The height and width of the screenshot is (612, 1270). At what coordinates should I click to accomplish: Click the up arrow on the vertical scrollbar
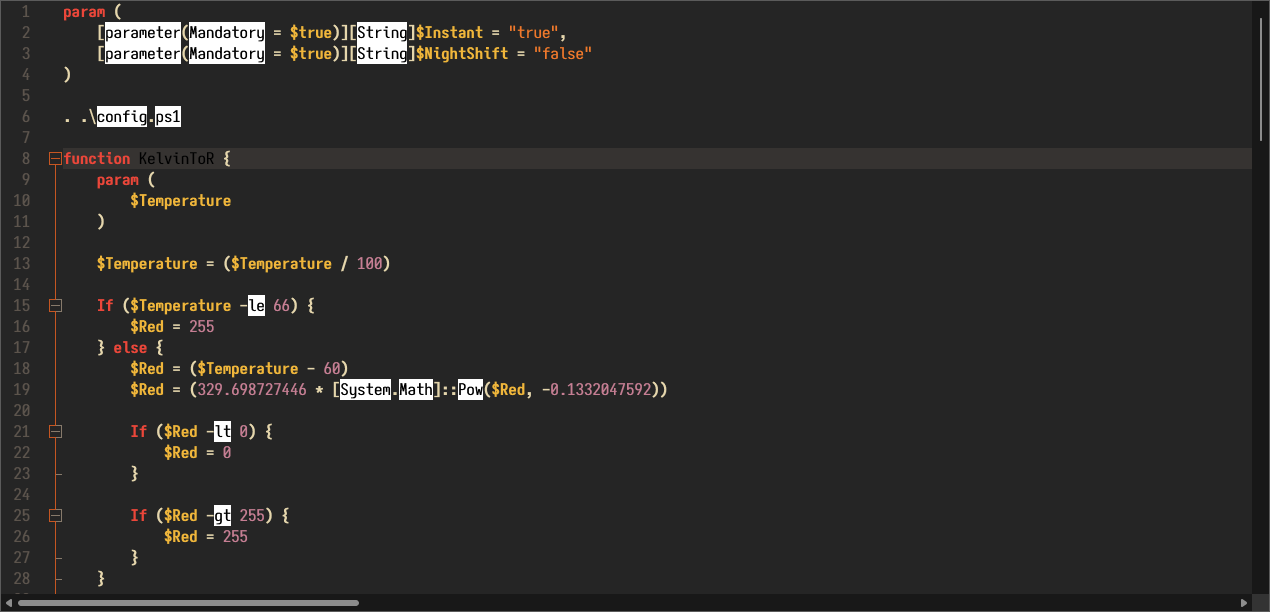(1262, 8)
